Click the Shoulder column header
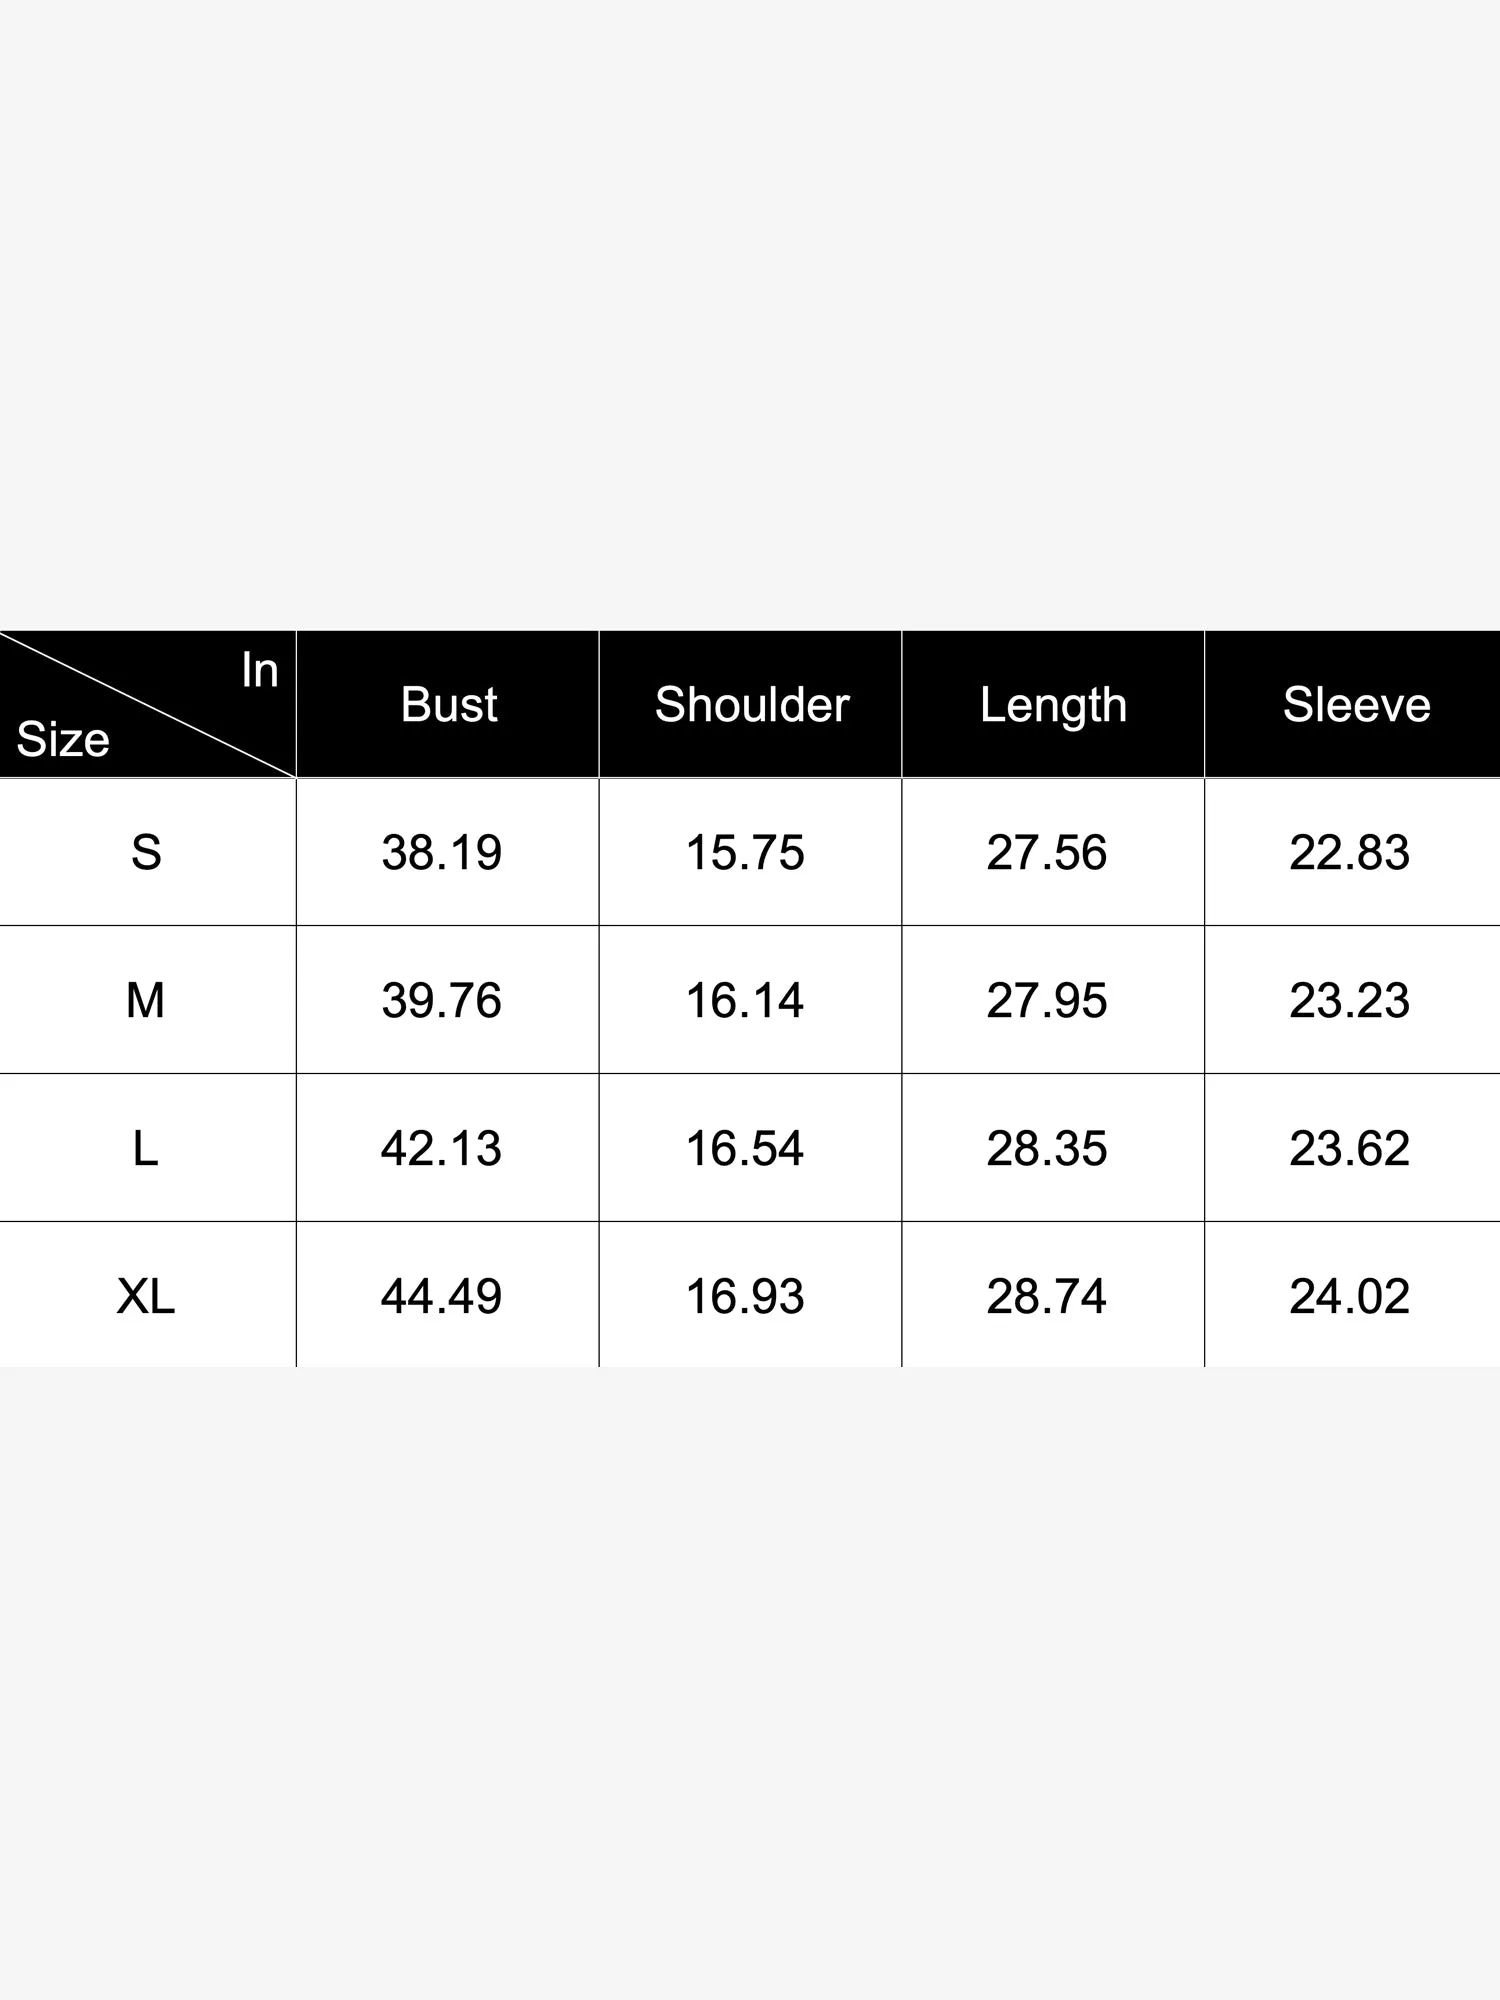Viewport: 1500px width, 2000px height. click(x=752, y=705)
